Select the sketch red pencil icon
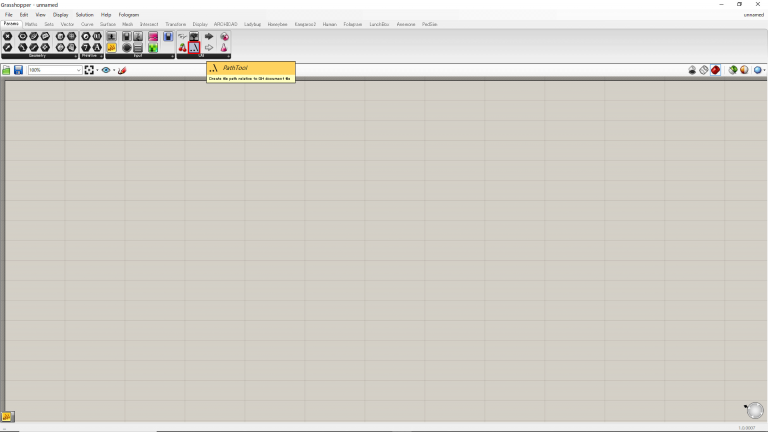Image resolution: width=768 pixels, height=432 pixels. point(122,70)
